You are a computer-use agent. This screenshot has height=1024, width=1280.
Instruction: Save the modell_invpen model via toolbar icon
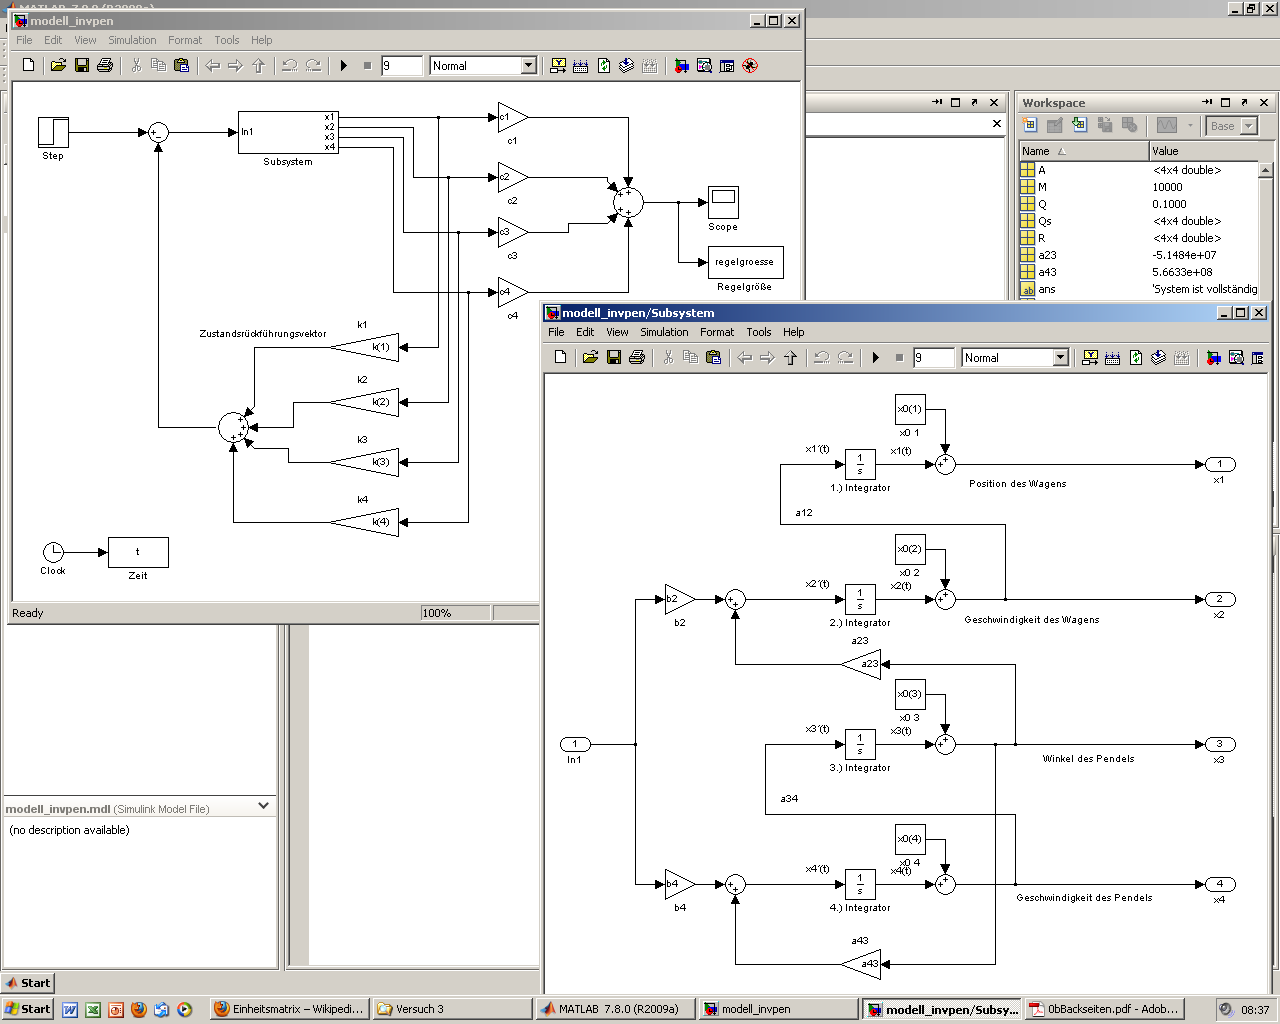82,65
